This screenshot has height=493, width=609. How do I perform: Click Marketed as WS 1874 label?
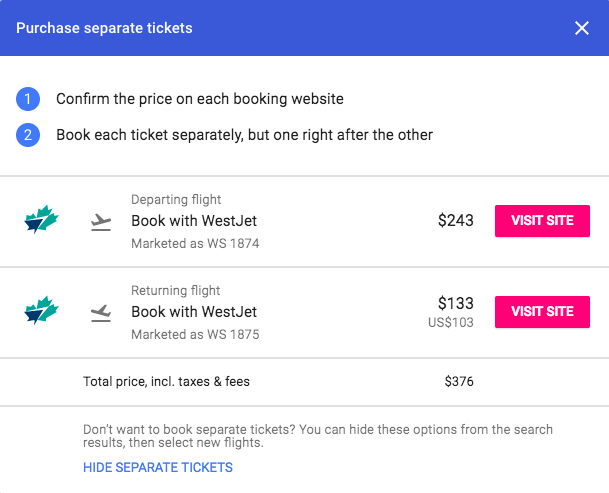click(x=195, y=243)
